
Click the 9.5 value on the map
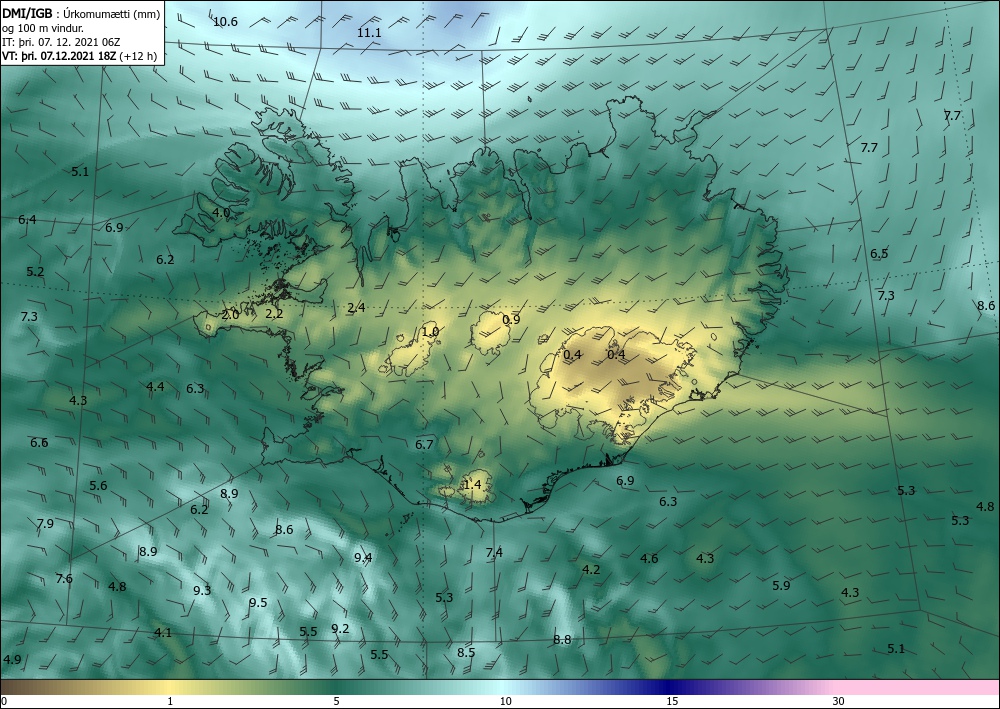[258, 603]
